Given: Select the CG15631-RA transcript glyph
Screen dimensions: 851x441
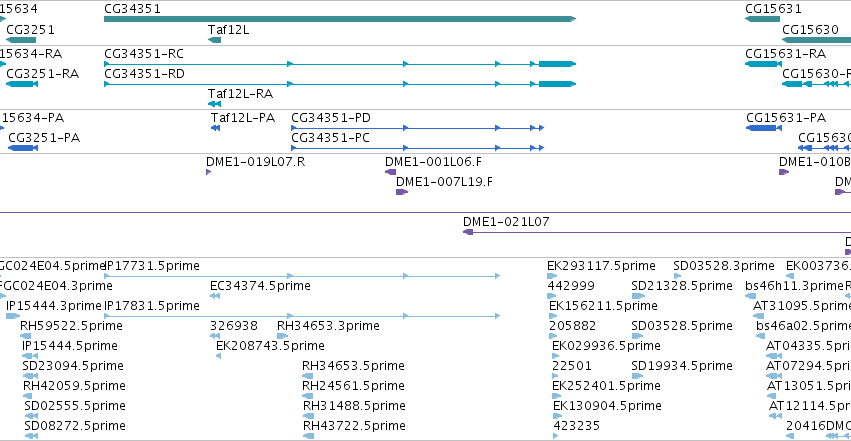Looking at the screenshot, I should 764,64.
